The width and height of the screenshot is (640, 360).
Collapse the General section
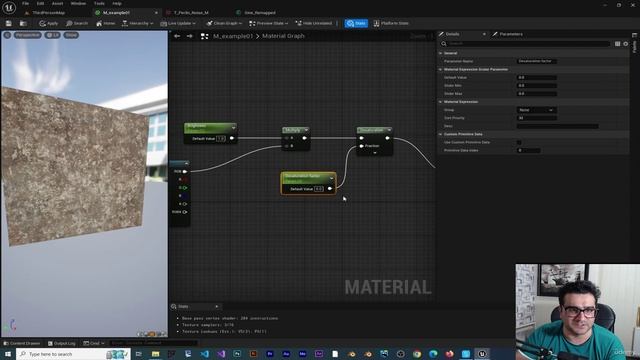(440, 53)
